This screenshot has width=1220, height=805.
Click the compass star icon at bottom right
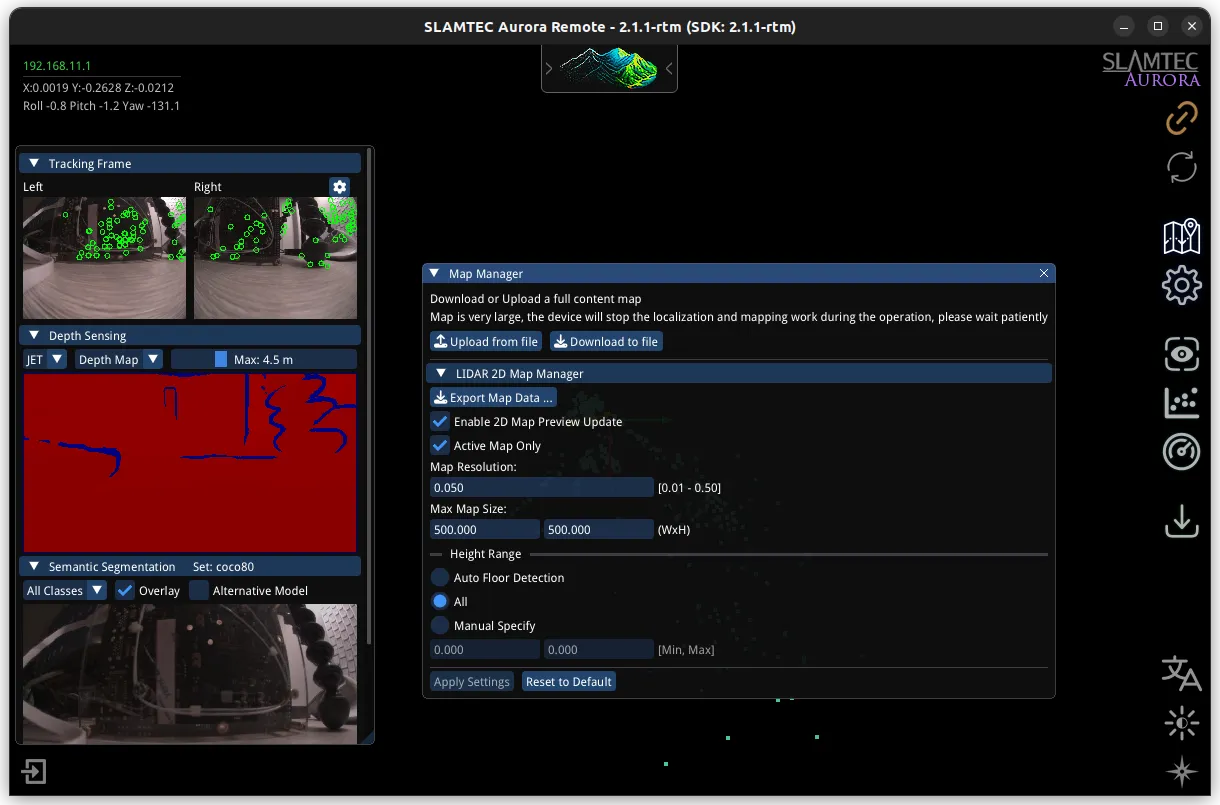[x=1182, y=772]
